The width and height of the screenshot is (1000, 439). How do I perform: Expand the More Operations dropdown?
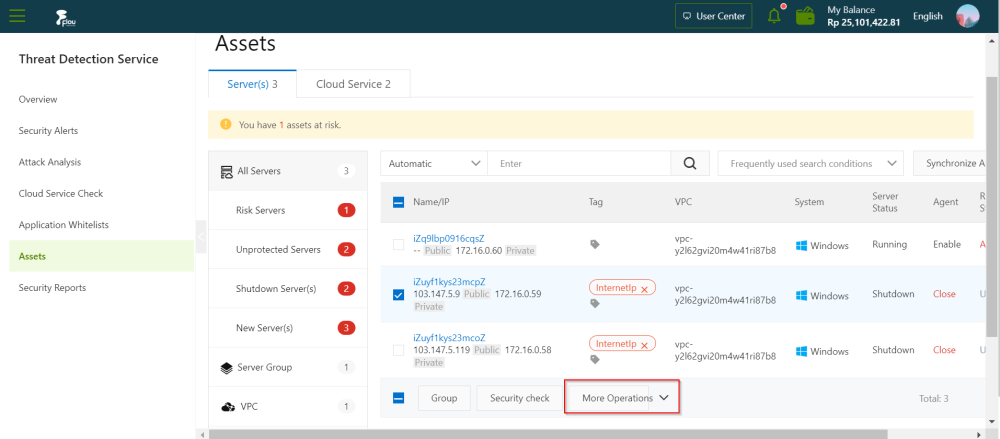[622, 398]
